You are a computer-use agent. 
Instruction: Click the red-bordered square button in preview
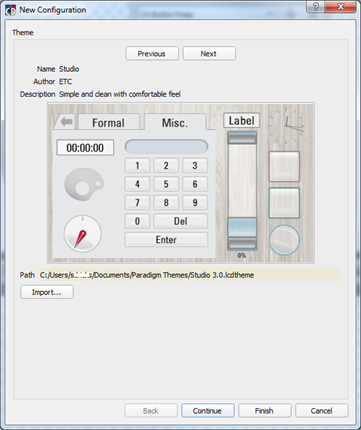click(284, 166)
